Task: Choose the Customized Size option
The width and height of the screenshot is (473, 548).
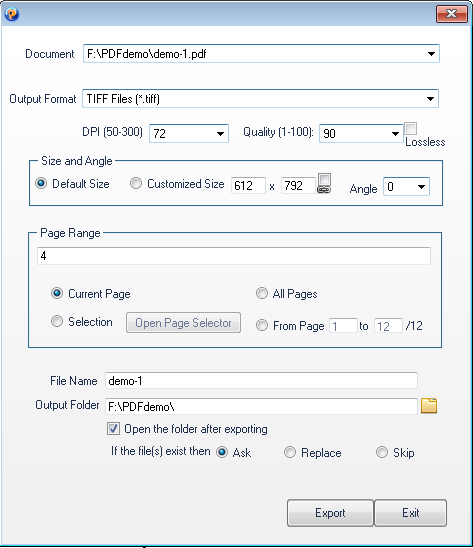Action: point(136,183)
